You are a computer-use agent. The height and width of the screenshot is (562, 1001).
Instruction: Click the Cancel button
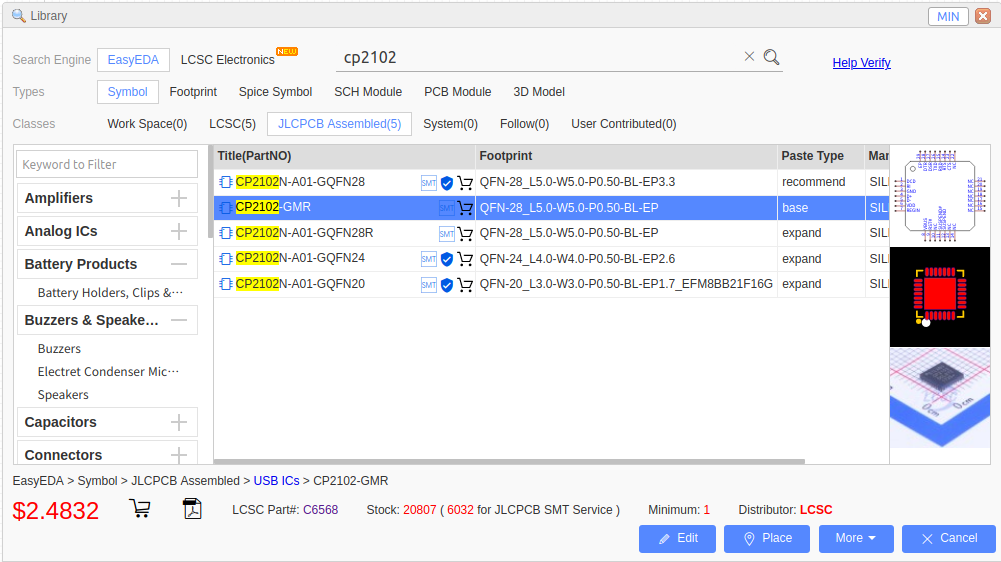[x=949, y=538]
